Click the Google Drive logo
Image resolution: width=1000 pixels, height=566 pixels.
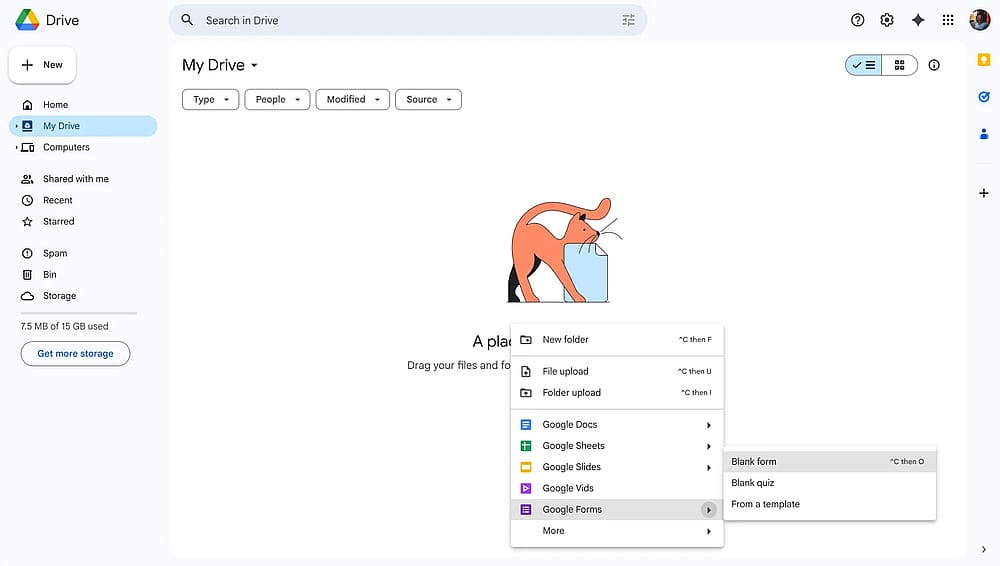coord(27,20)
